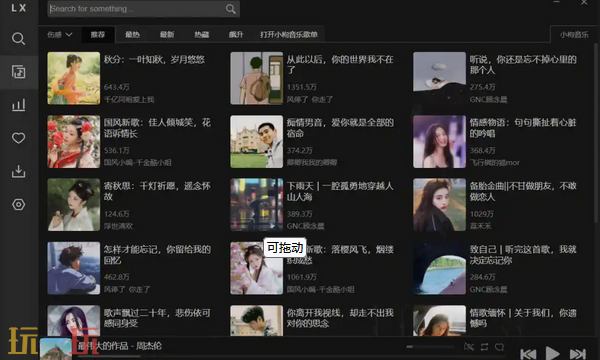The height and width of the screenshot is (360, 600).
Task: Click play count 643.4万
Action: click(x=117, y=87)
